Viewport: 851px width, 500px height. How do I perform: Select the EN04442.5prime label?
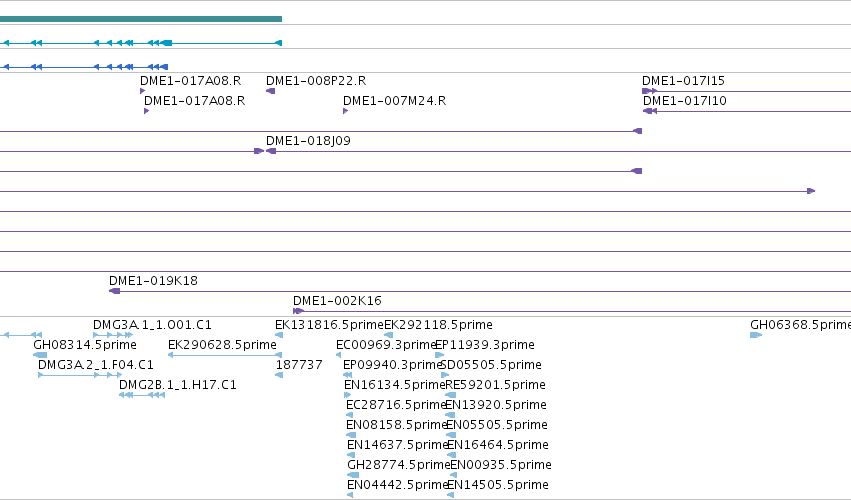(x=397, y=486)
